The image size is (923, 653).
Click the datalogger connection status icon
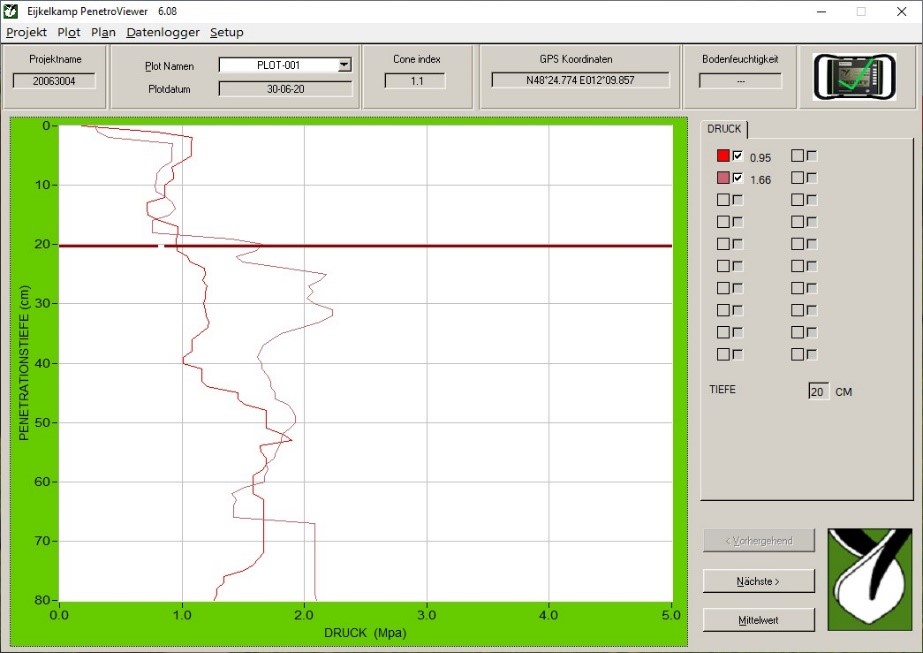pyautogui.click(x=855, y=76)
